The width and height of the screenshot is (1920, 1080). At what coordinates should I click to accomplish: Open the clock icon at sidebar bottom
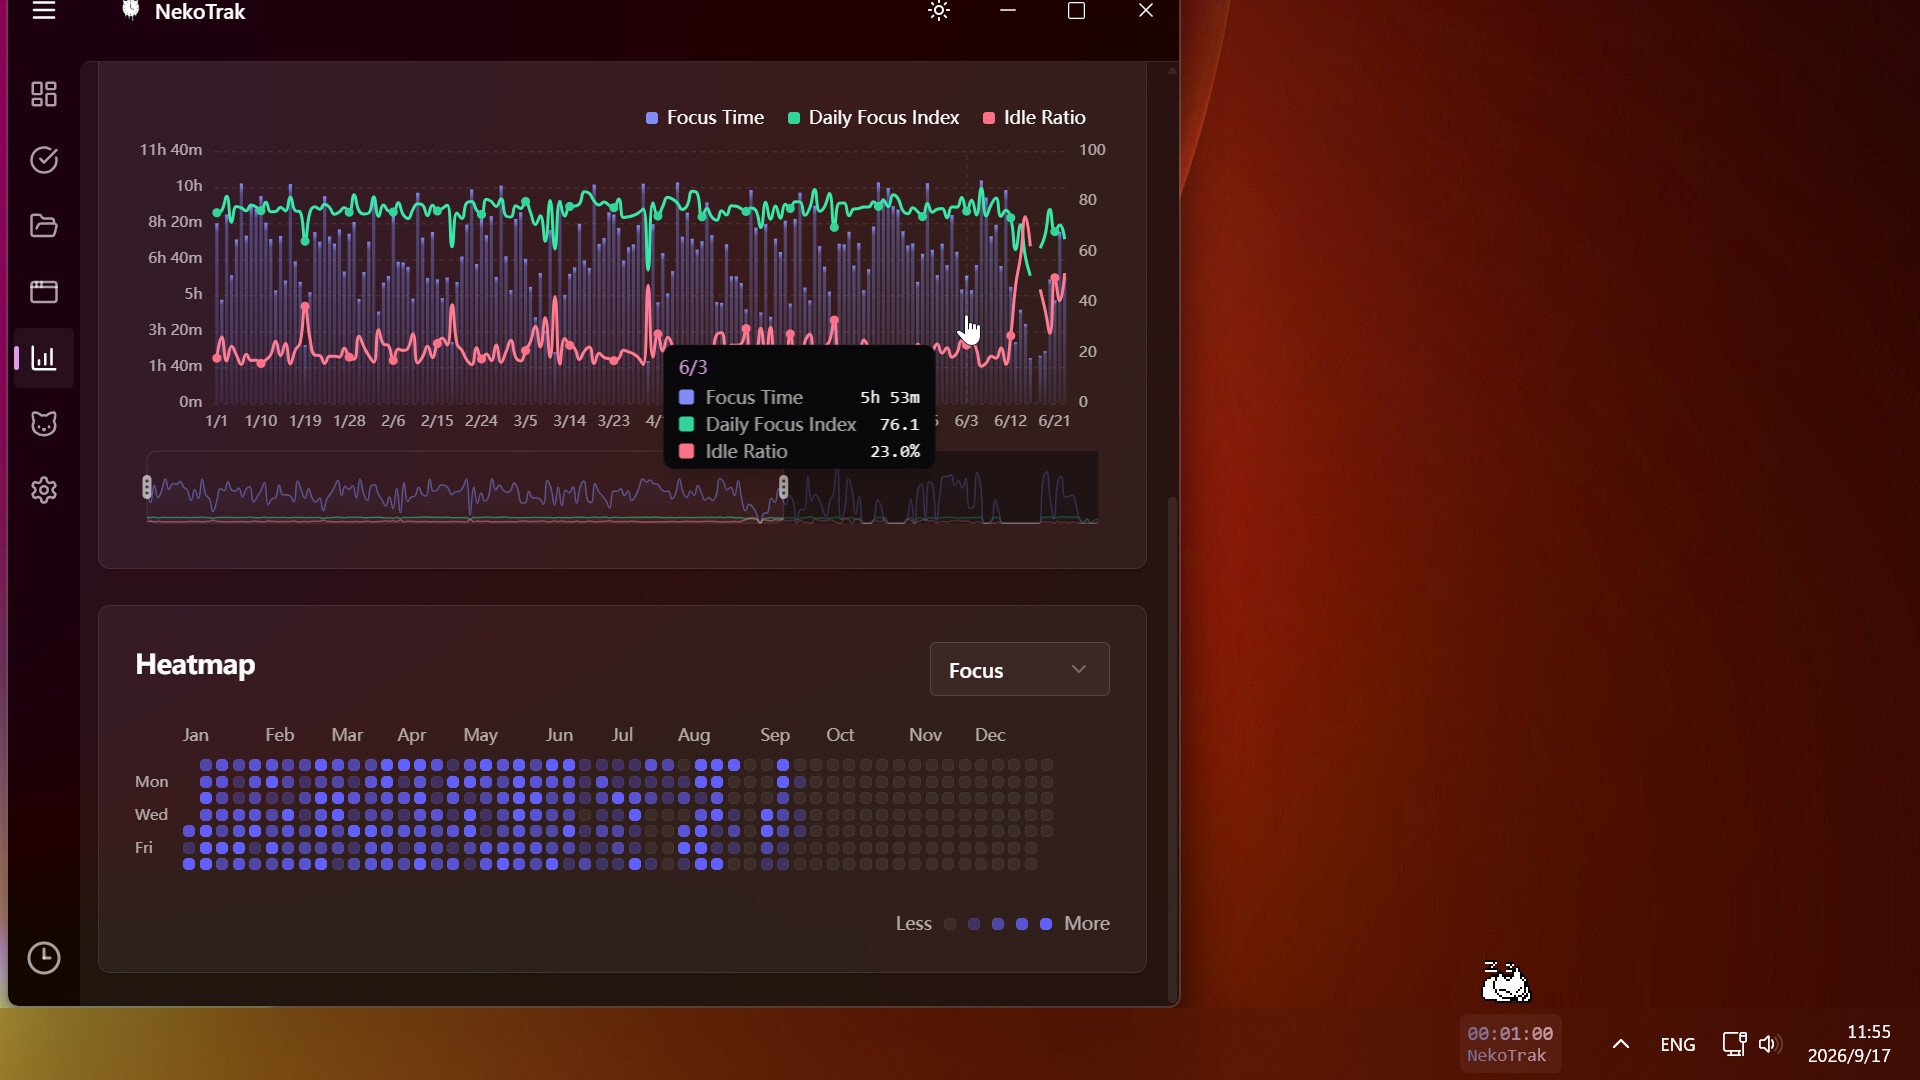(44, 958)
